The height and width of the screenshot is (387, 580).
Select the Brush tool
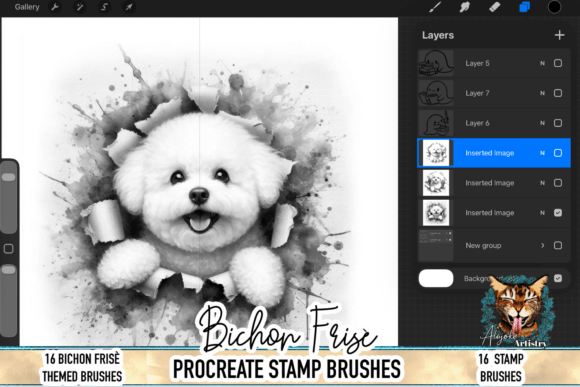pos(435,7)
